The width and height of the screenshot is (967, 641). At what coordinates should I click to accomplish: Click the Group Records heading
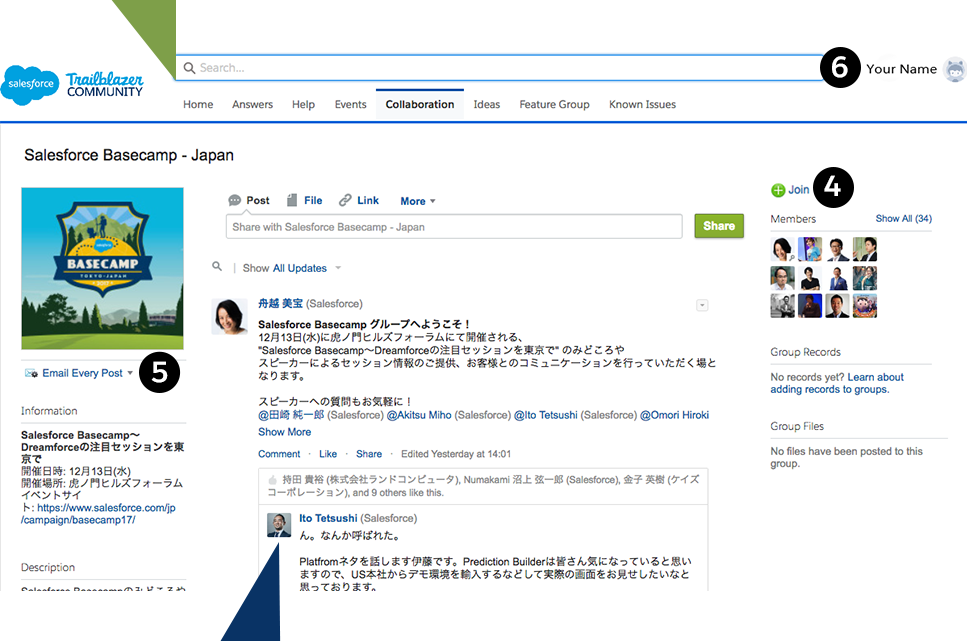(805, 352)
